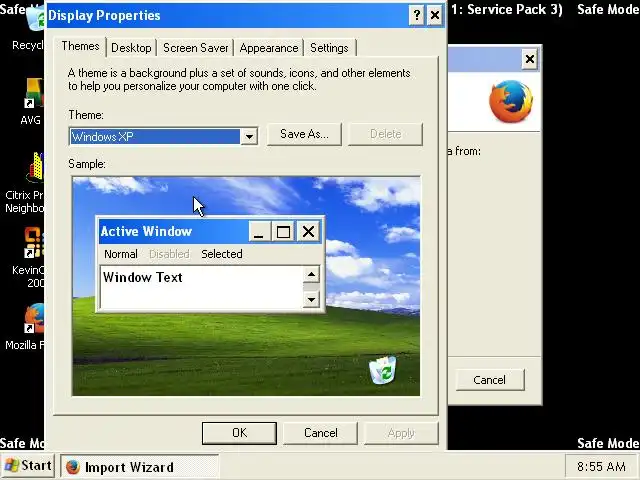Open the Start menu
The image size is (640, 480).
(28, 466)
